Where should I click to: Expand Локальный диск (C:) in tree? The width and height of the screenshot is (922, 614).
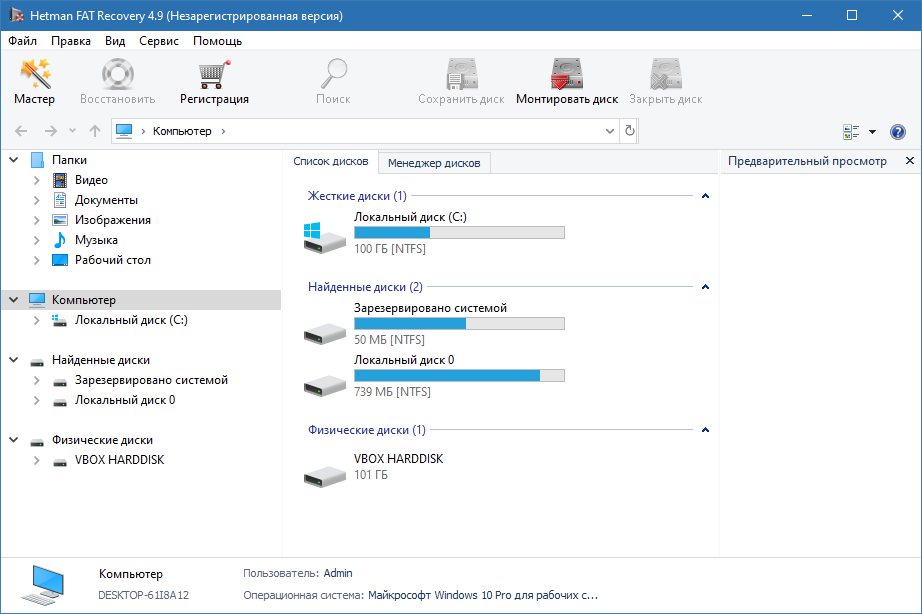click(36, 320)
